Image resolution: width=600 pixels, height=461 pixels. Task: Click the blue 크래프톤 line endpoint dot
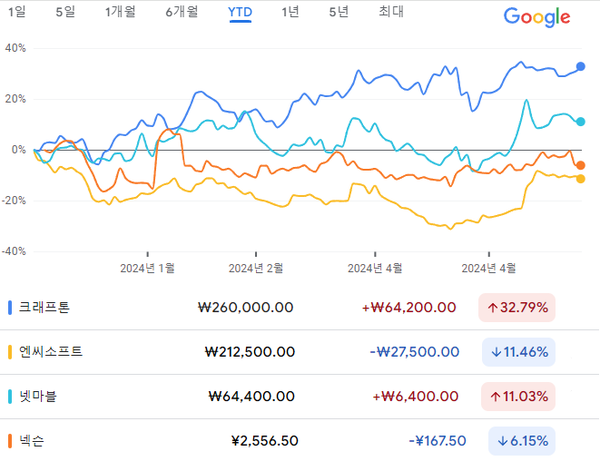(581, 67)
